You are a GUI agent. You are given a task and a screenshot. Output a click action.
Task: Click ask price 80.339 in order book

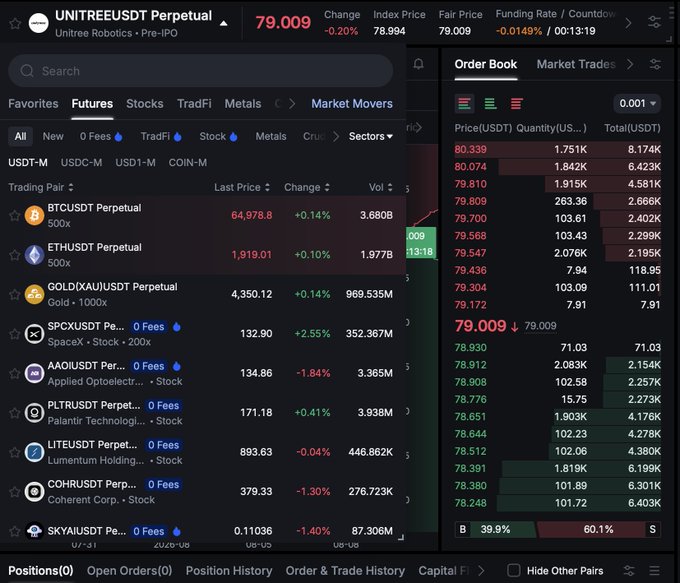click(471, 150)
